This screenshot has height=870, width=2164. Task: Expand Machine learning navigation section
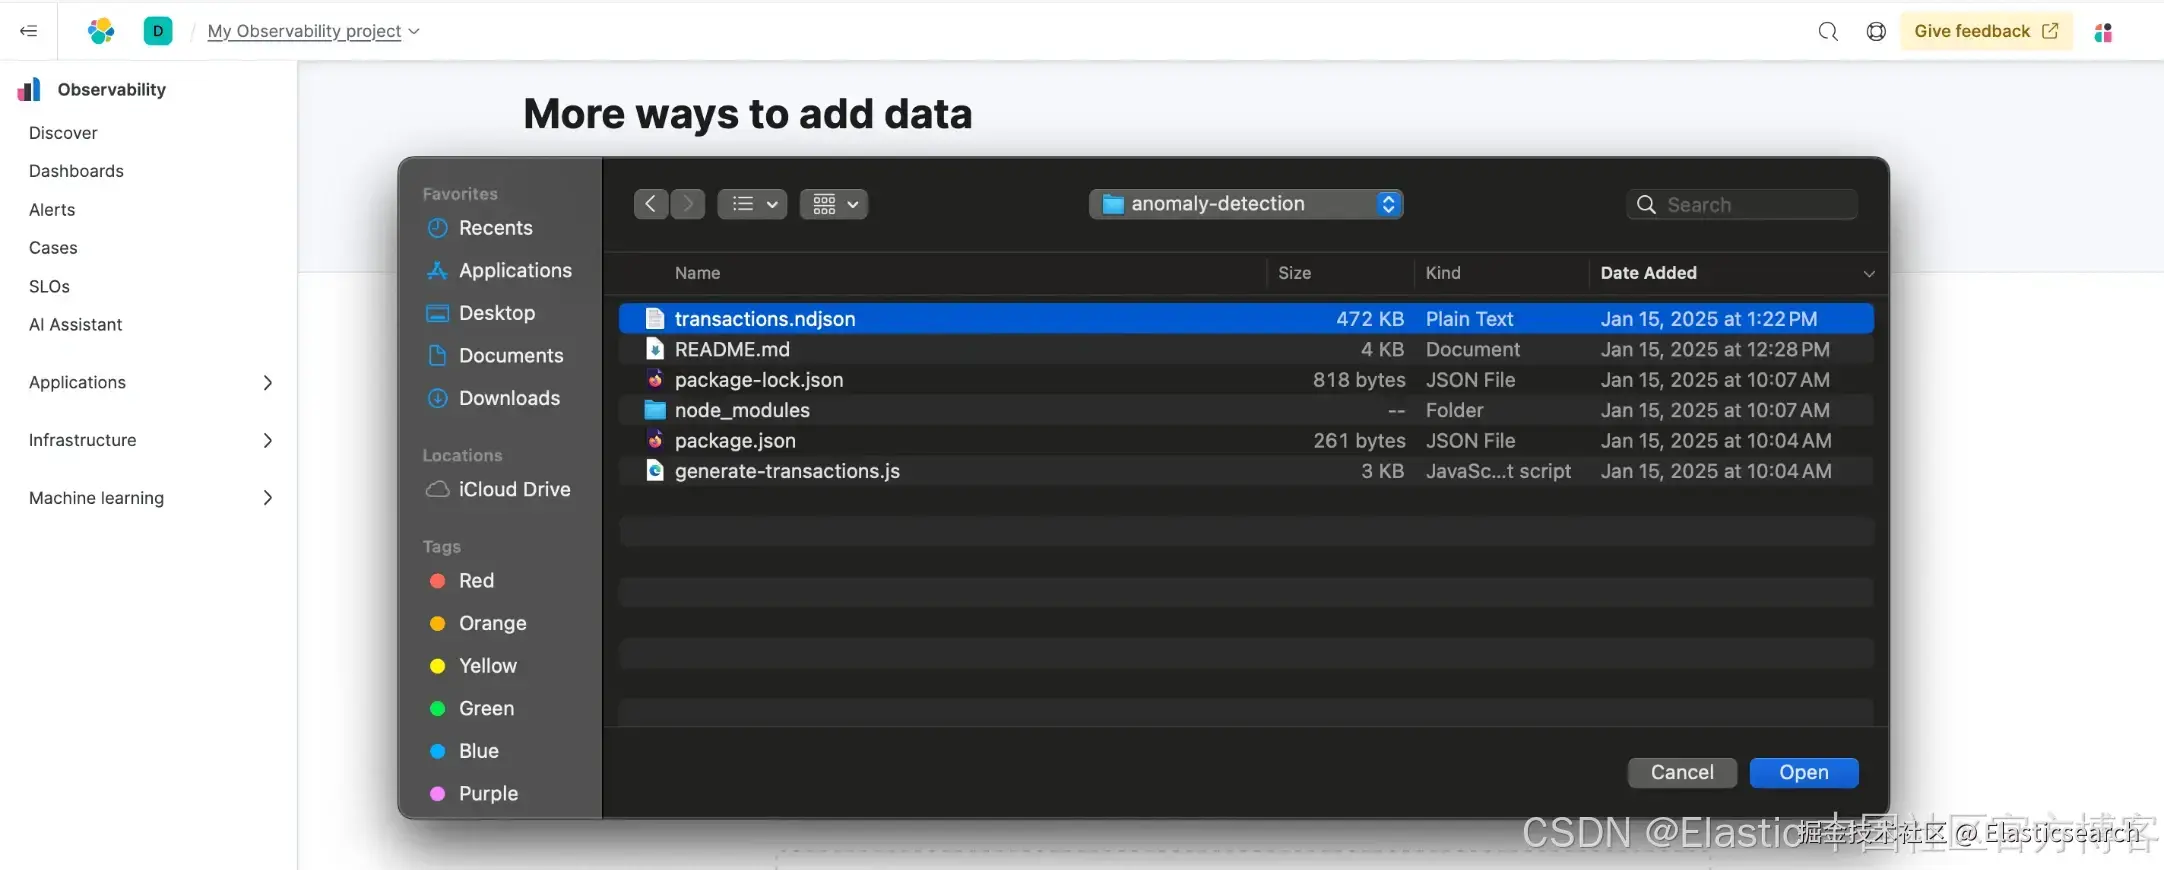pos(267,498)
